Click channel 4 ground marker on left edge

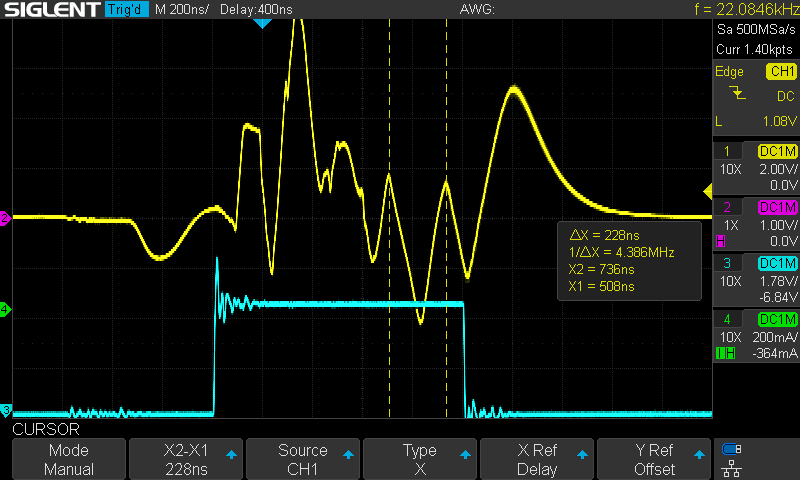pos(5,309)
